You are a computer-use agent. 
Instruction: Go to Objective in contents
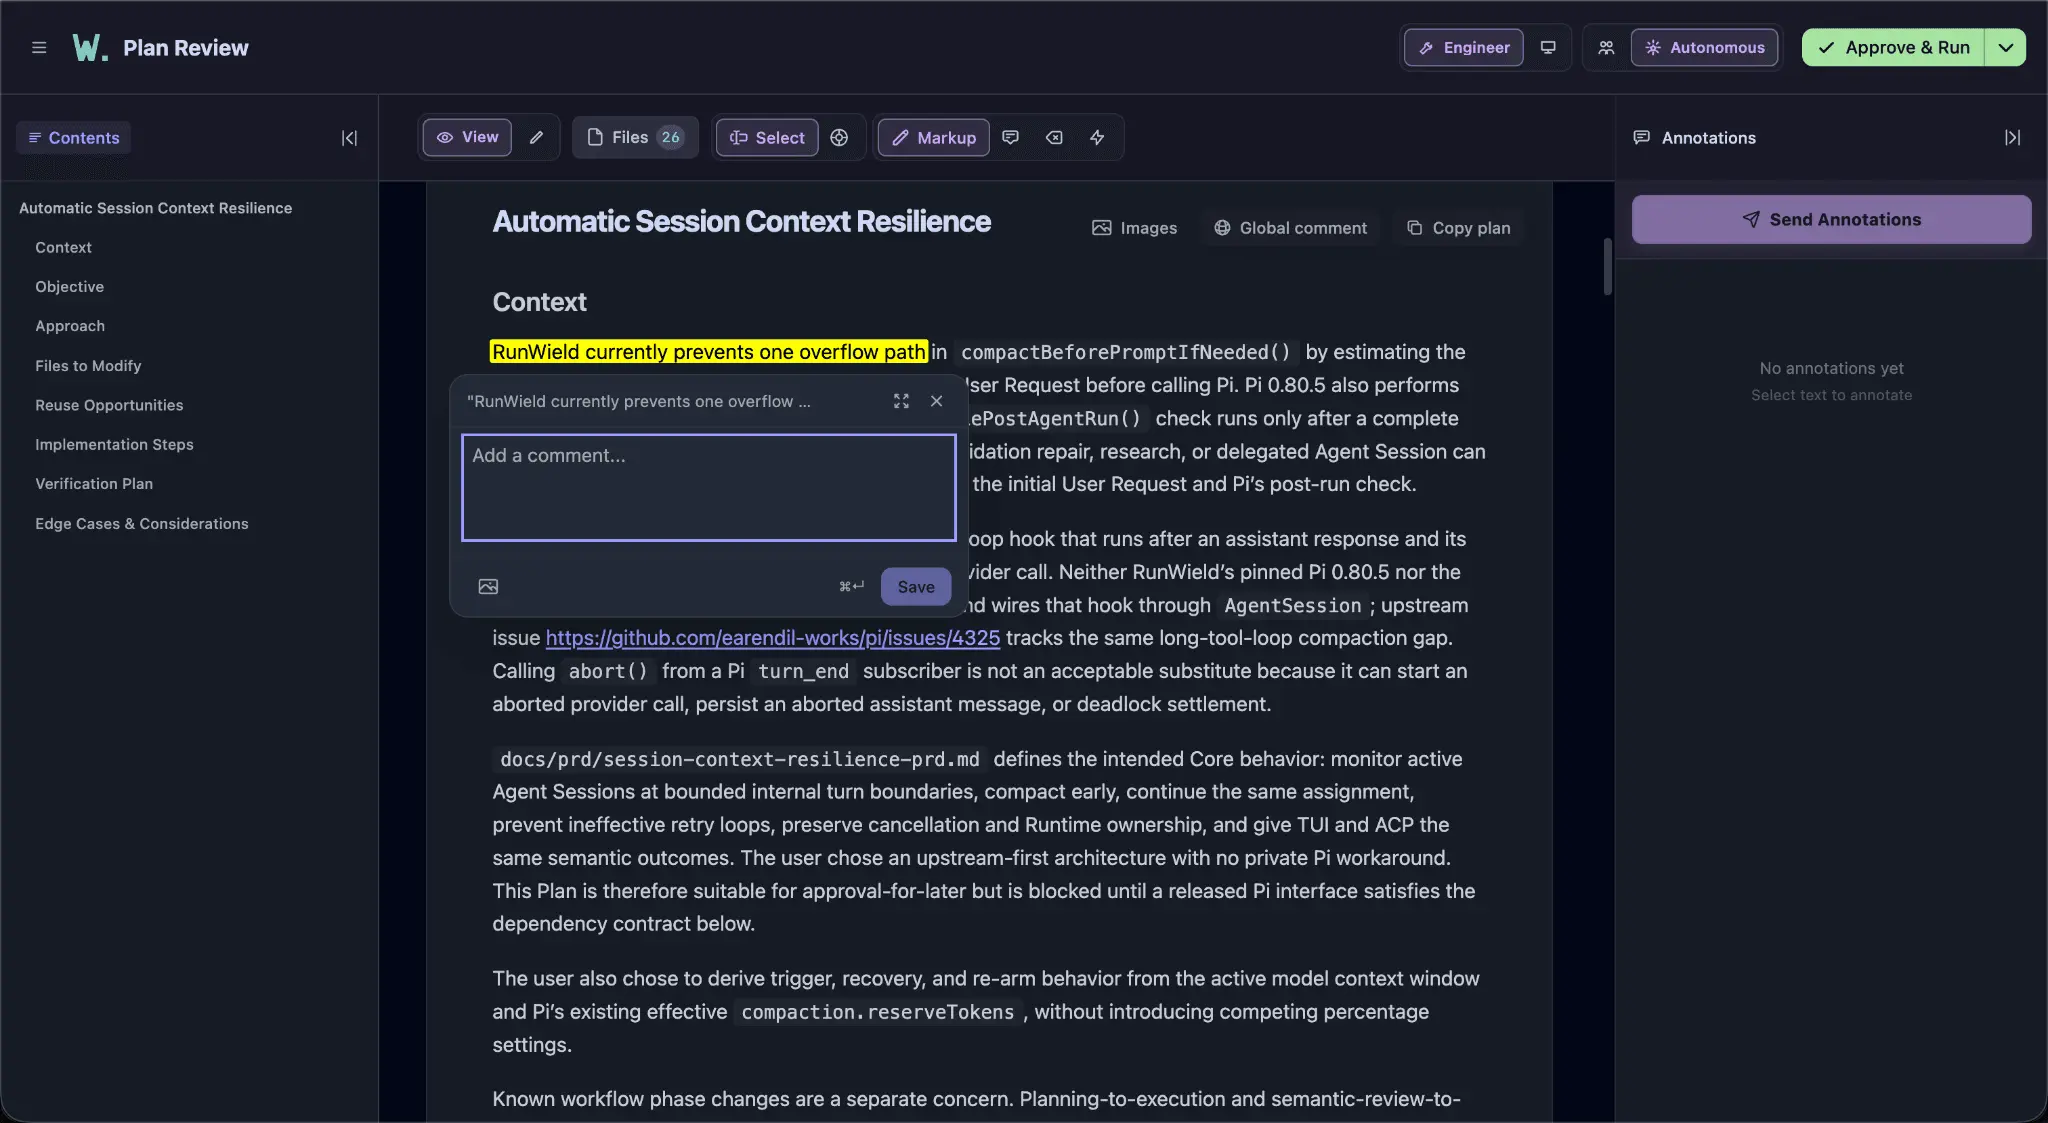[x=69, y=287]
